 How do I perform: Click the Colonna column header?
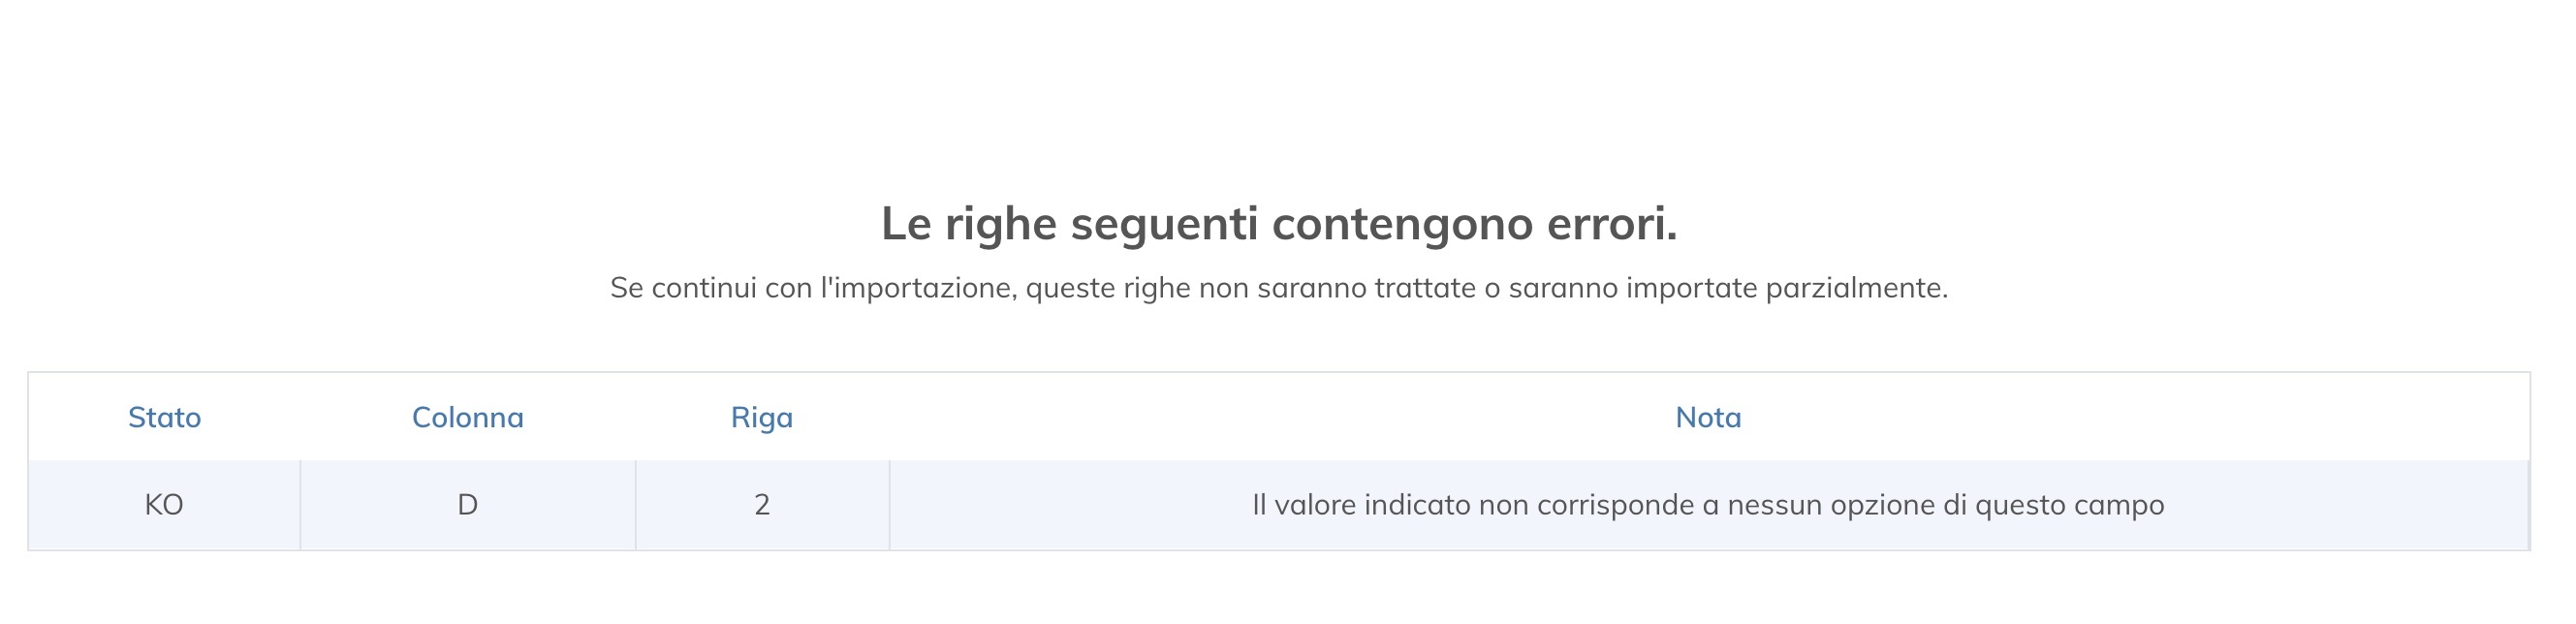[x=468, y=418]
